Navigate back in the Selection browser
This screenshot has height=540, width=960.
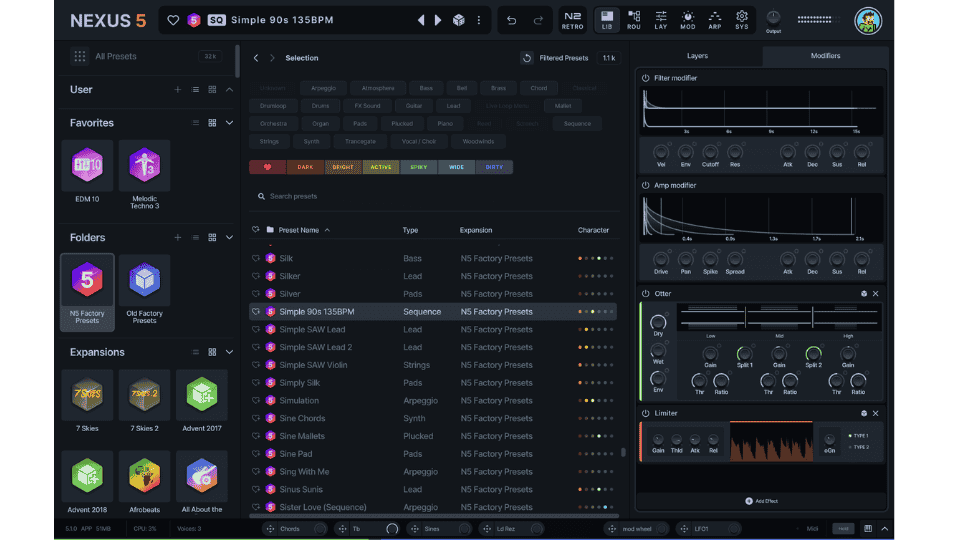[x=256, y=58]
